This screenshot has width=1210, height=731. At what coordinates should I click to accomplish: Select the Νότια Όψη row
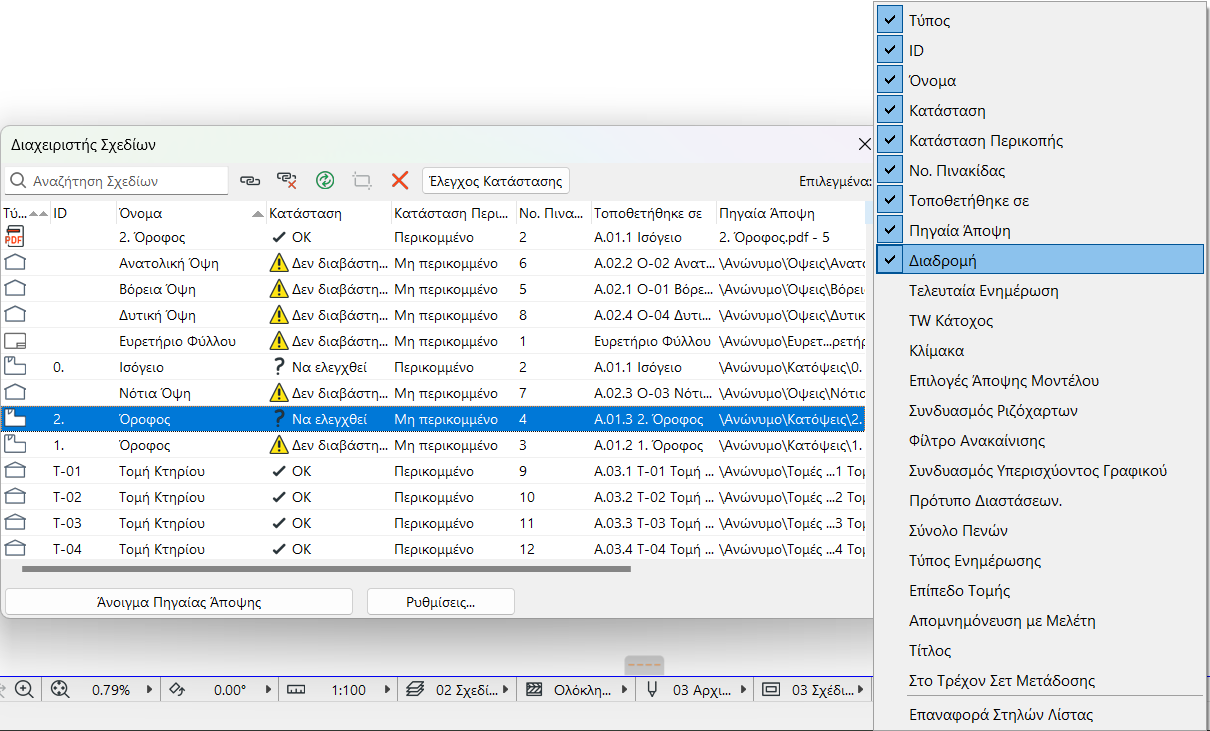point(433,393)
